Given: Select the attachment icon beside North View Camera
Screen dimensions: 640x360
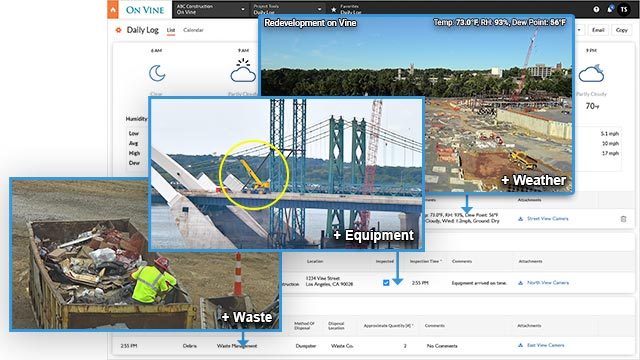Looking at the screenshot, I should click(520, 283).
